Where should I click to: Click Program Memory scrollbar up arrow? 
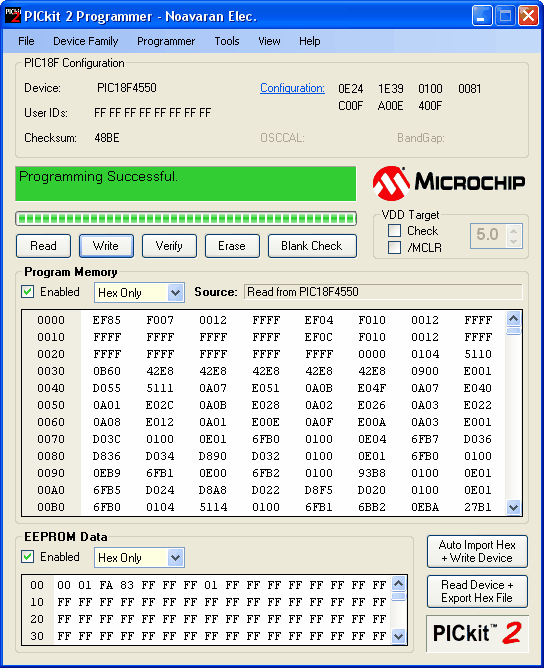[513, 318]
